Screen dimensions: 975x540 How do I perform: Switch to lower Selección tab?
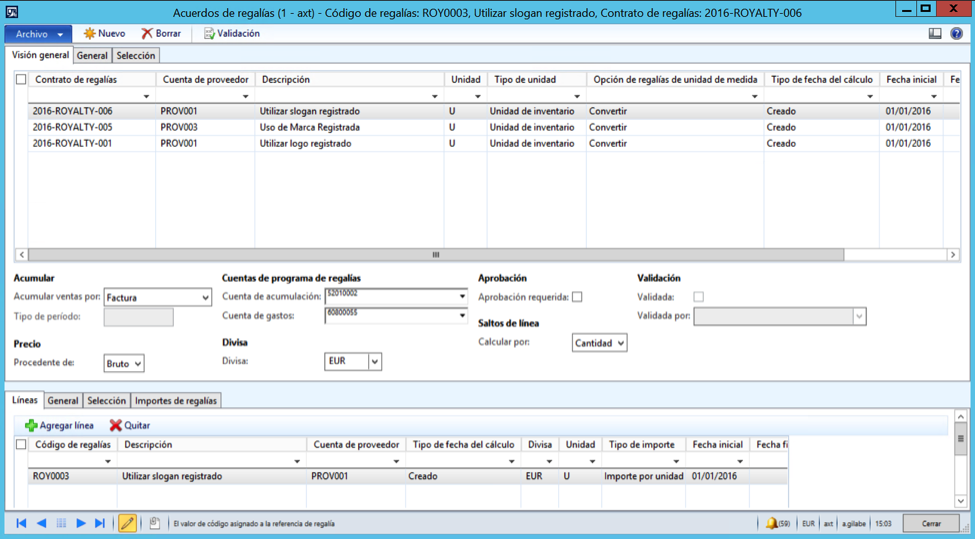coord(106,401)
